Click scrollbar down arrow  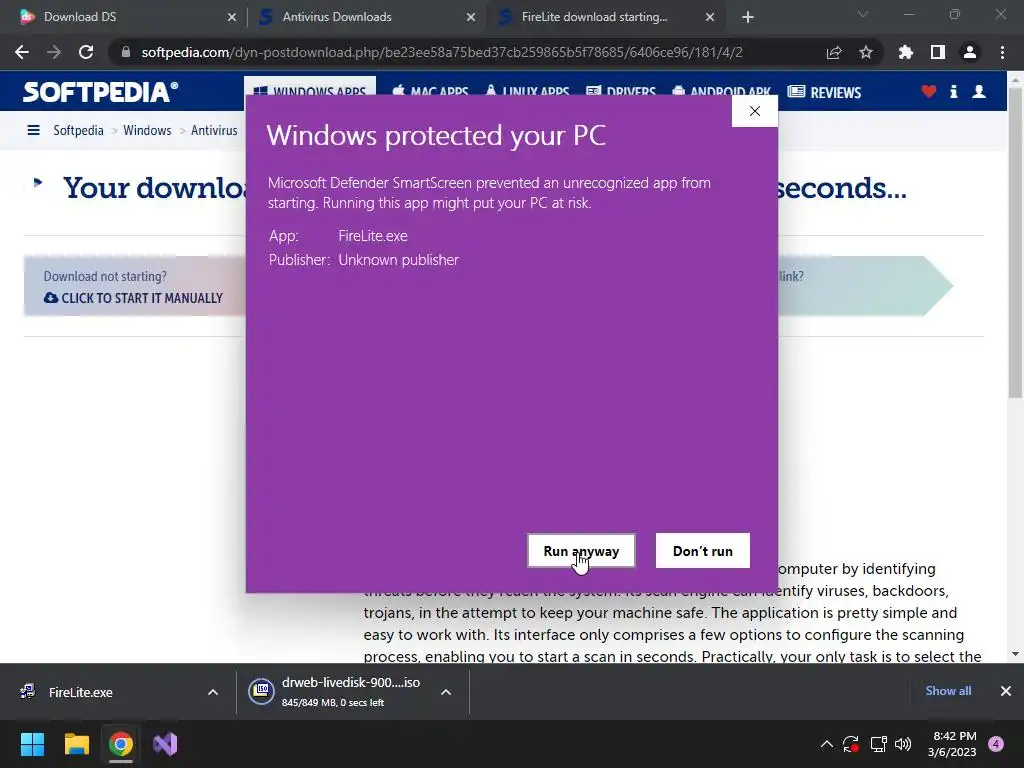point(1015,654)
